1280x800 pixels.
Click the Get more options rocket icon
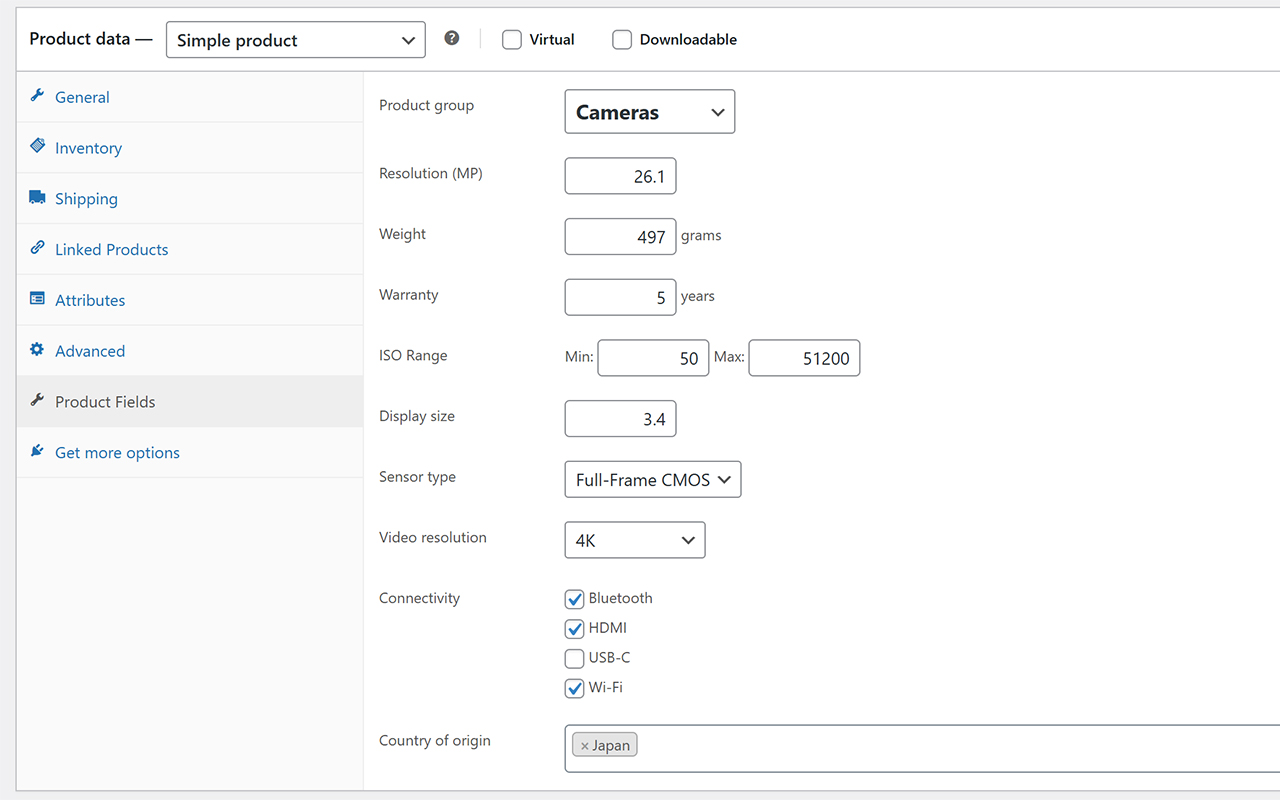tap(38, 451)
